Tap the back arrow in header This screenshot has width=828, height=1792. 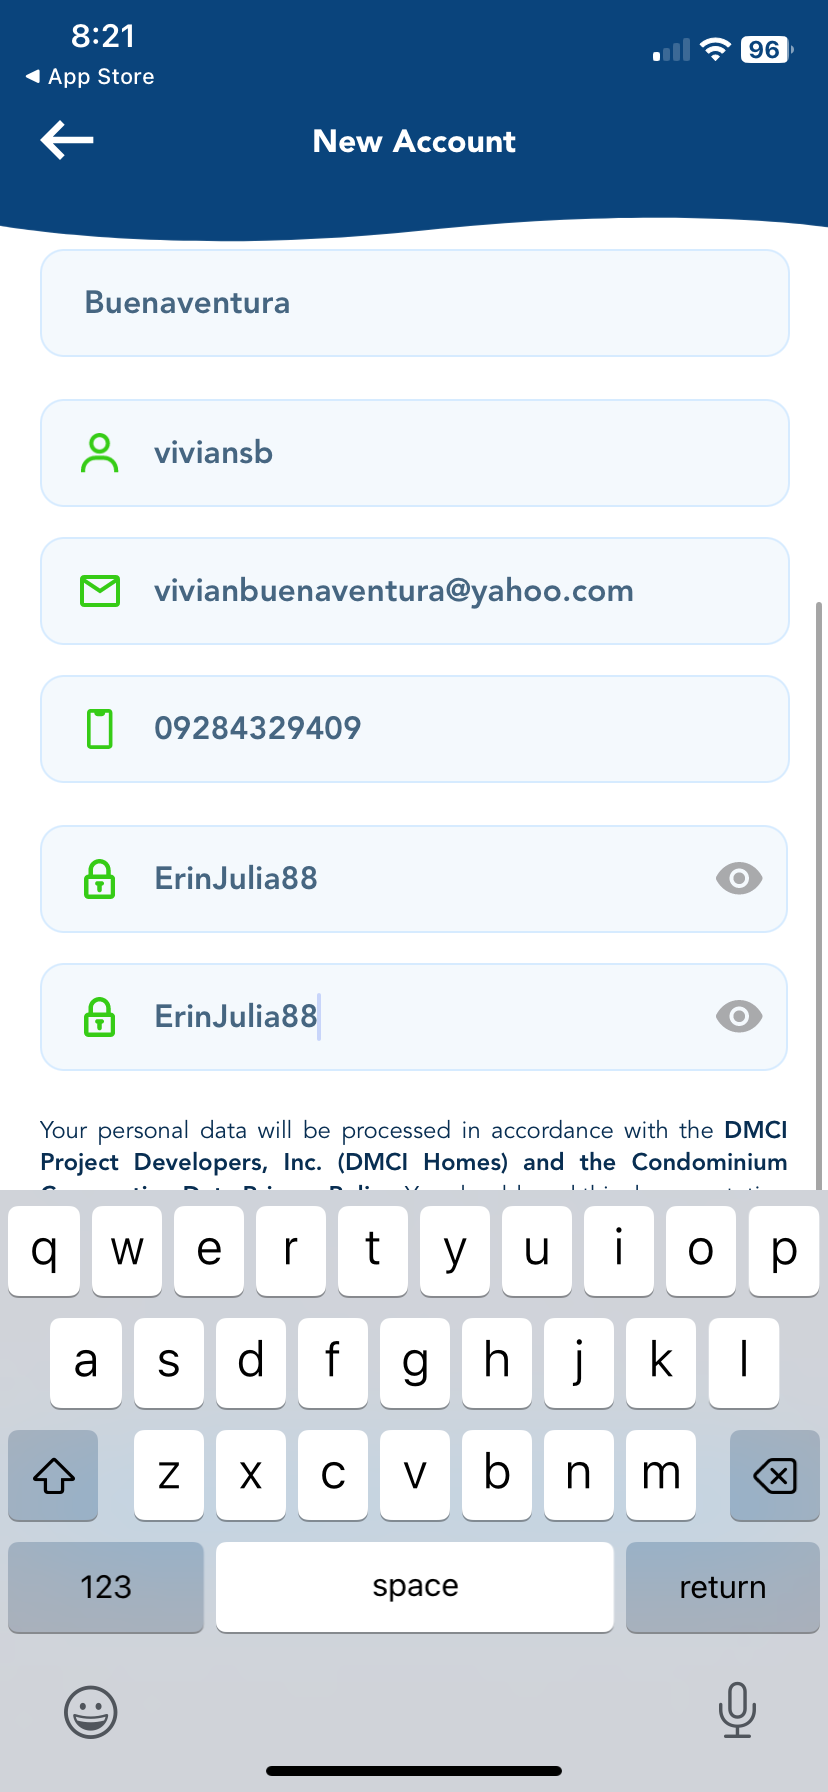pos(67,140)
